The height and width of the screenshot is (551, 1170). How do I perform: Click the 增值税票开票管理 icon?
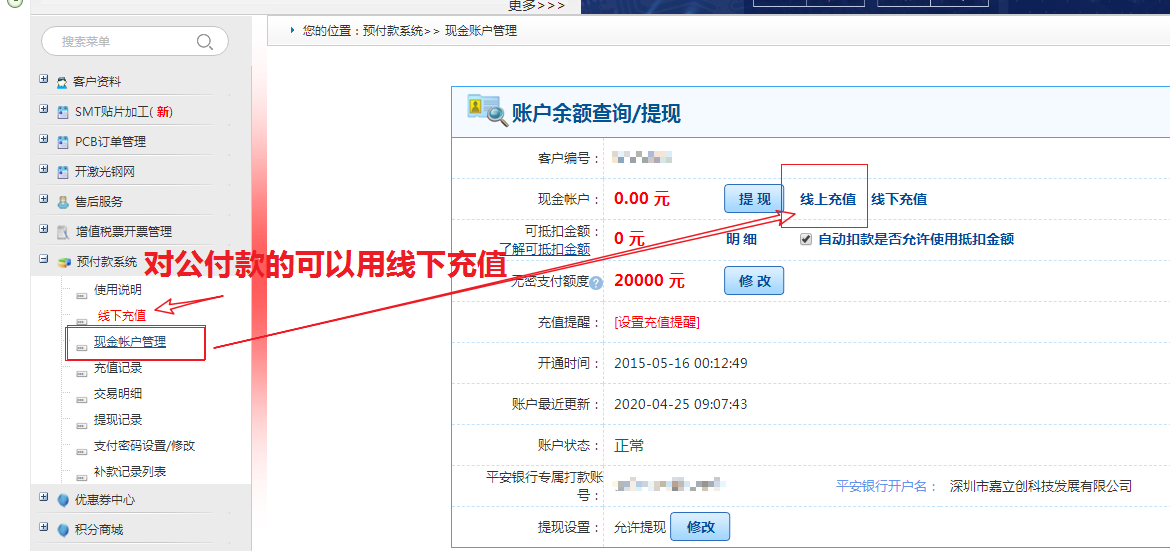63,232
